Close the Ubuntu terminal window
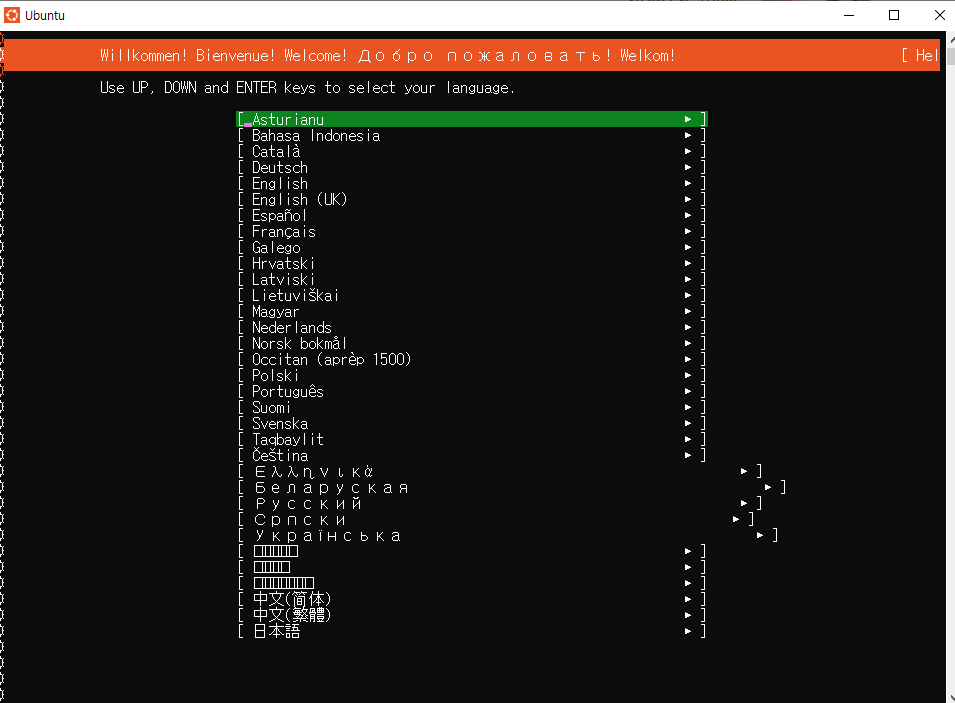This screenshot has height=703, width=955. pyautogui.click(x=940, y=15)
